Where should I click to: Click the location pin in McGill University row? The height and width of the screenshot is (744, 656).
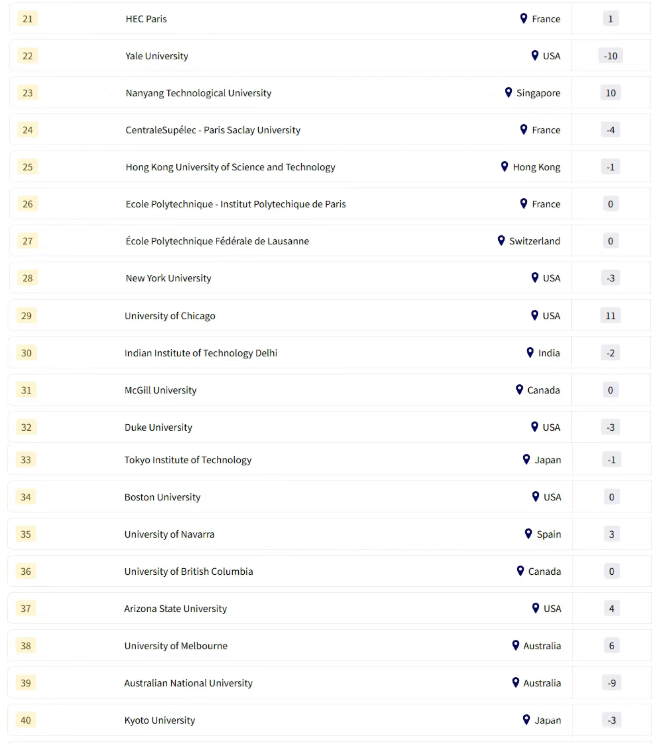520,390
